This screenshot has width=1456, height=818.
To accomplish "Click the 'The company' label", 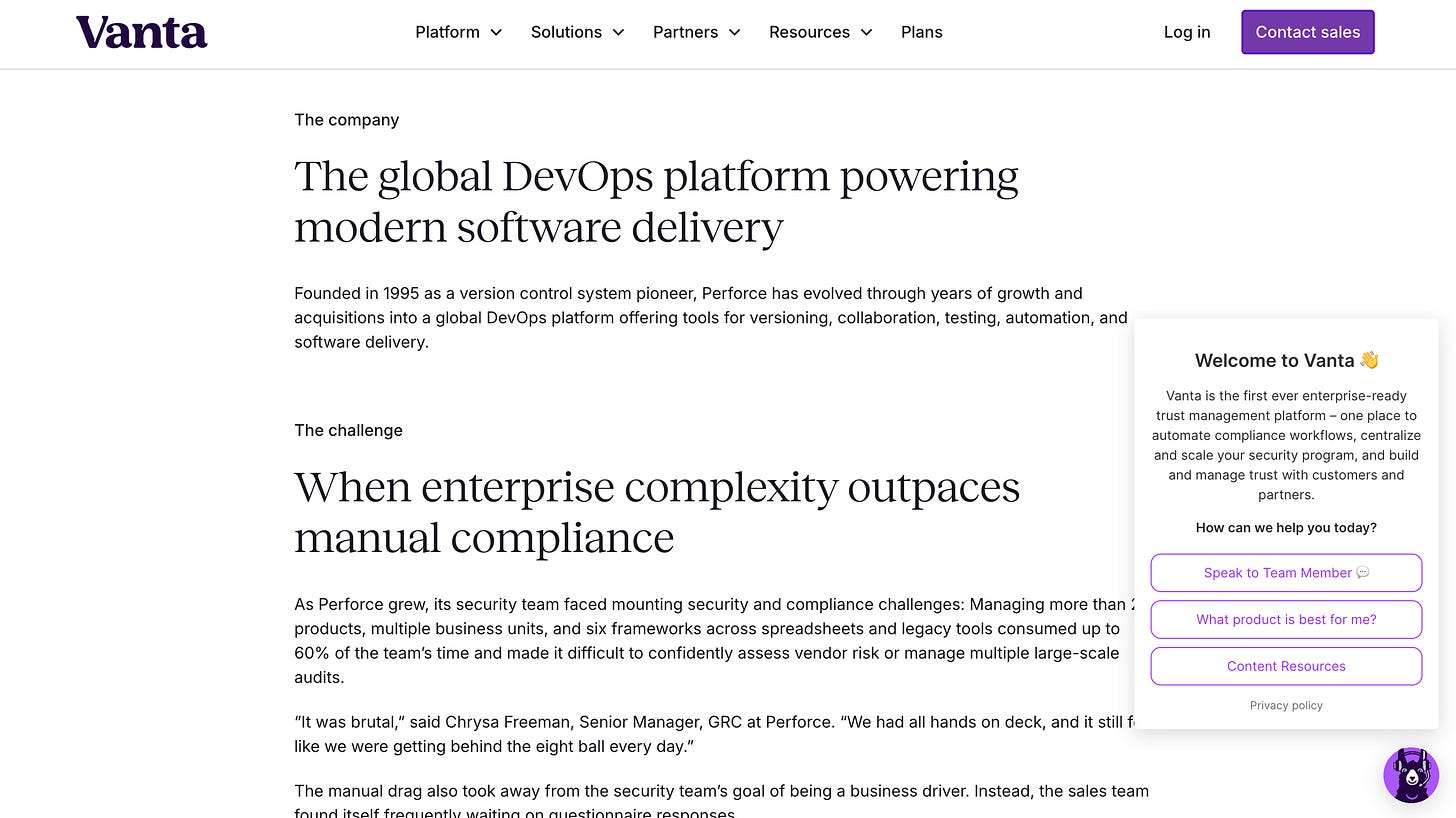I will click(346, 120).
